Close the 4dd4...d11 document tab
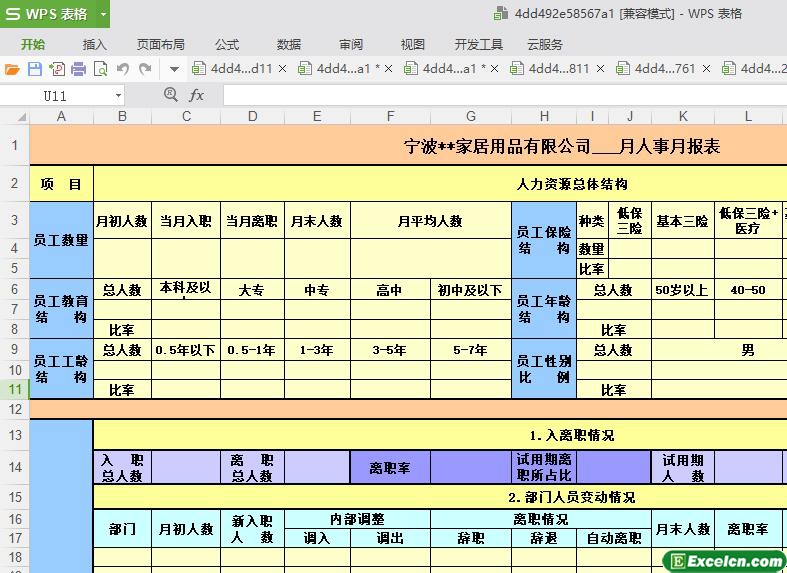787x573 pixels. (x=282, y=69)
